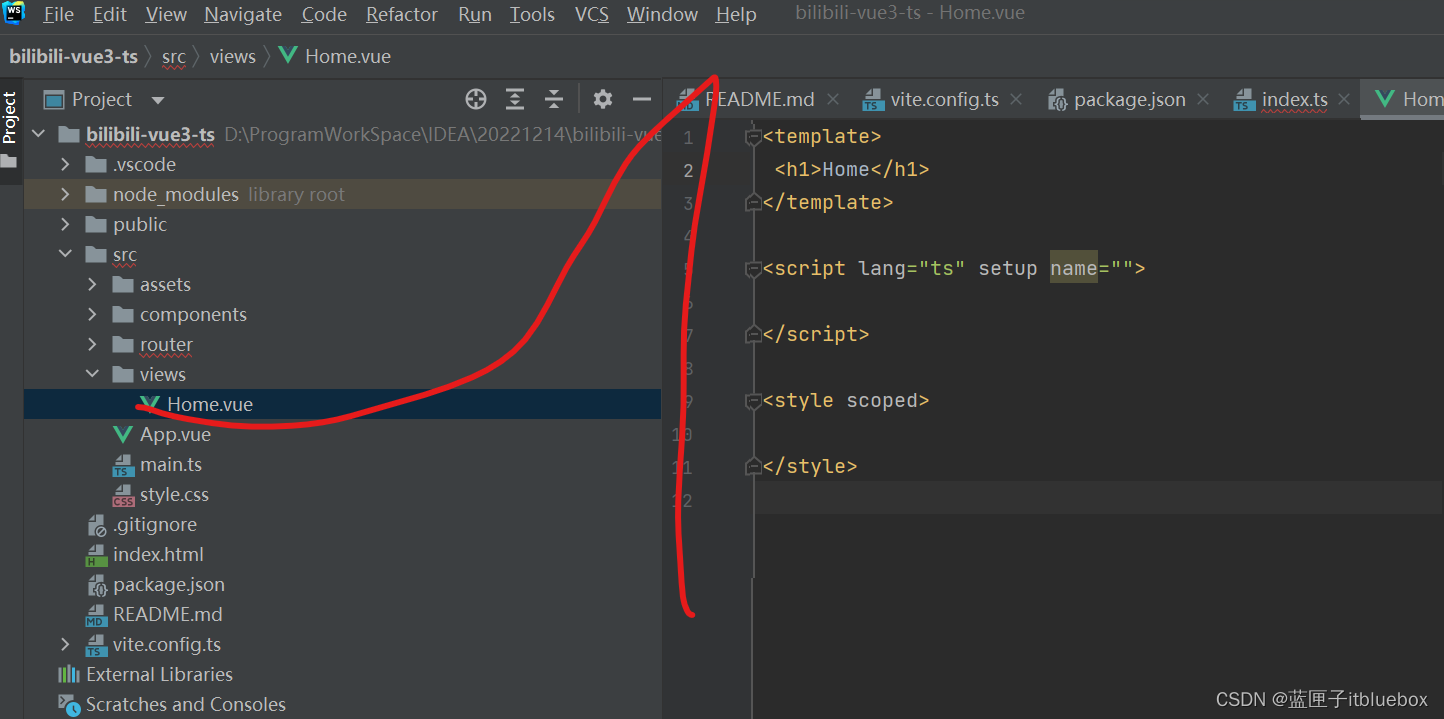Expand the public folder
Screen dimensions: 1444x719
point(66,224)
